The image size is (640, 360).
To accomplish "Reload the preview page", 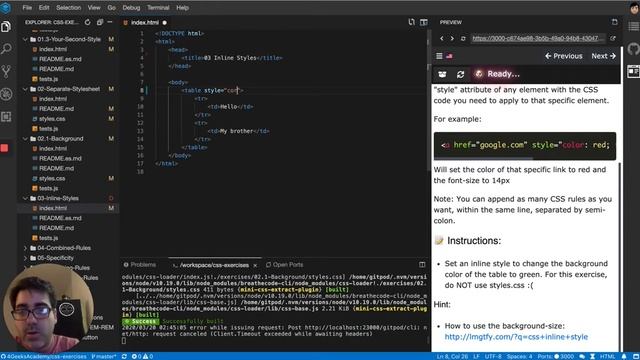I will [463, 38].
